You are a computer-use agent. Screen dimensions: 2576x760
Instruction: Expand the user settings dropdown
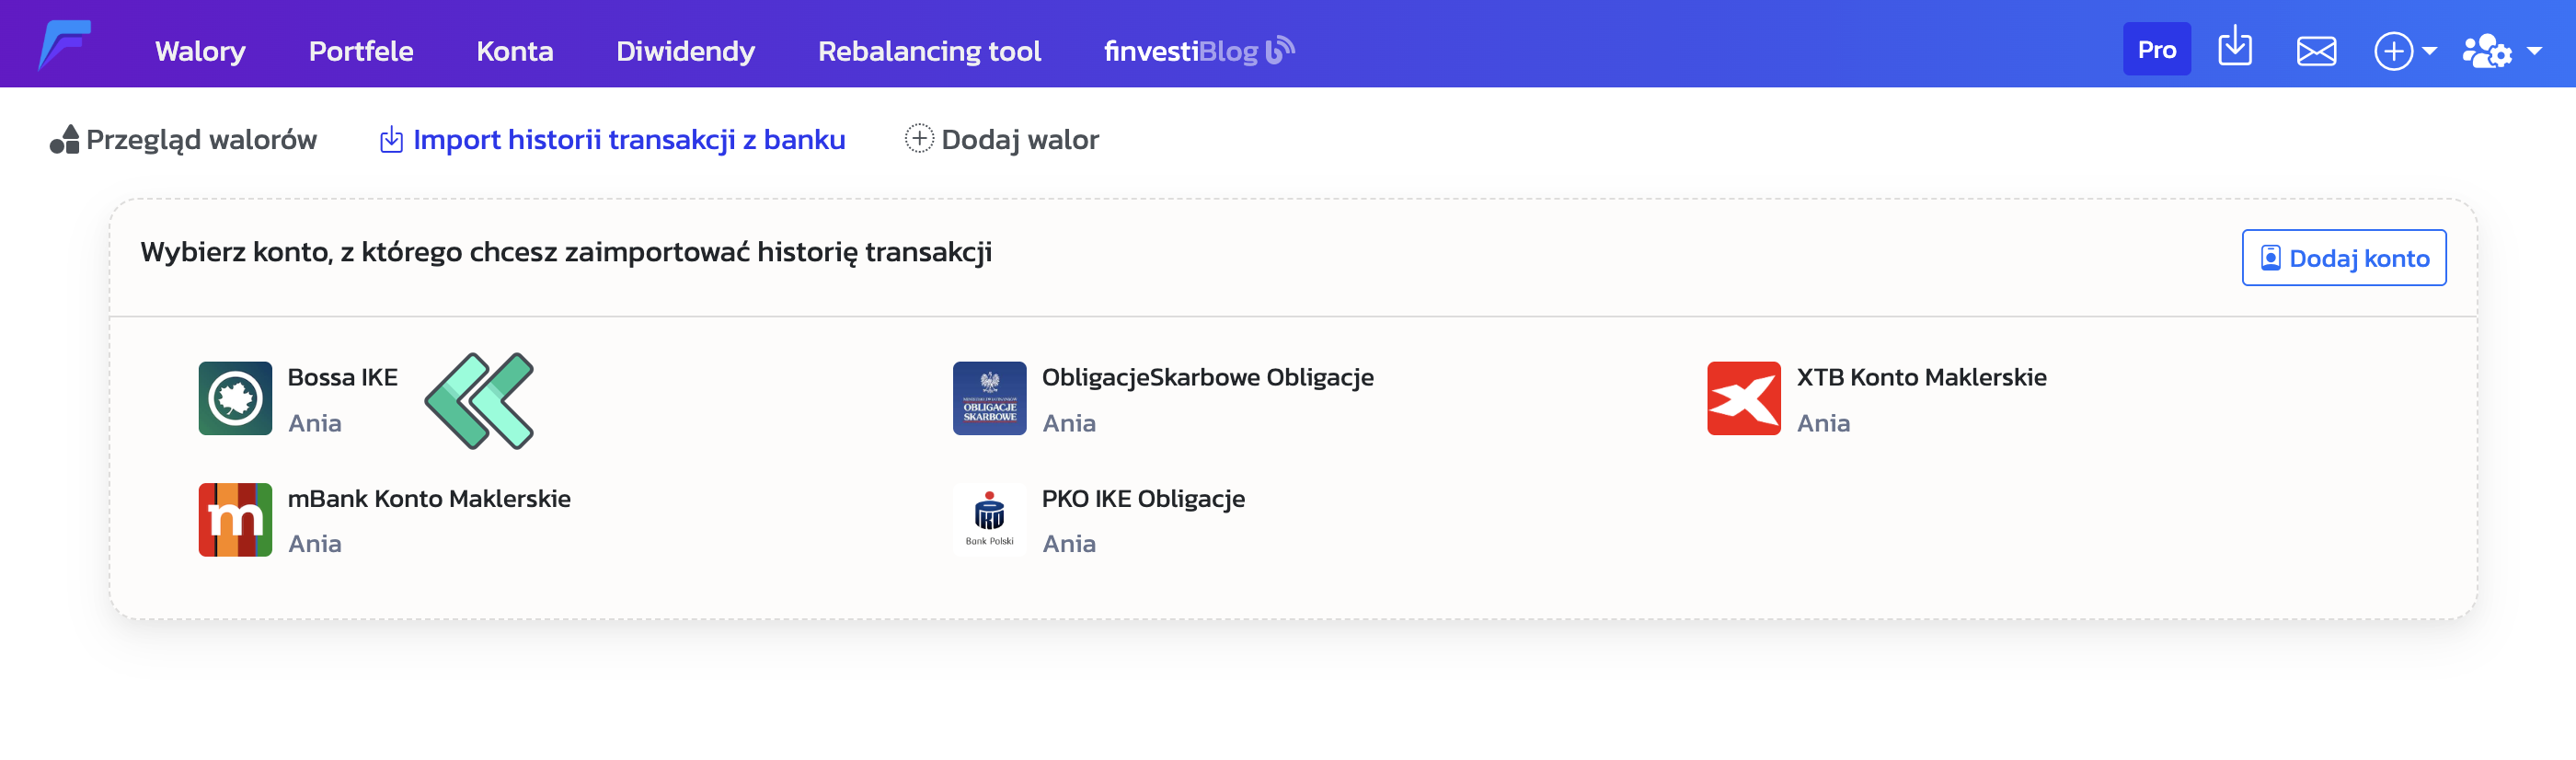[x=2501, y=51]
